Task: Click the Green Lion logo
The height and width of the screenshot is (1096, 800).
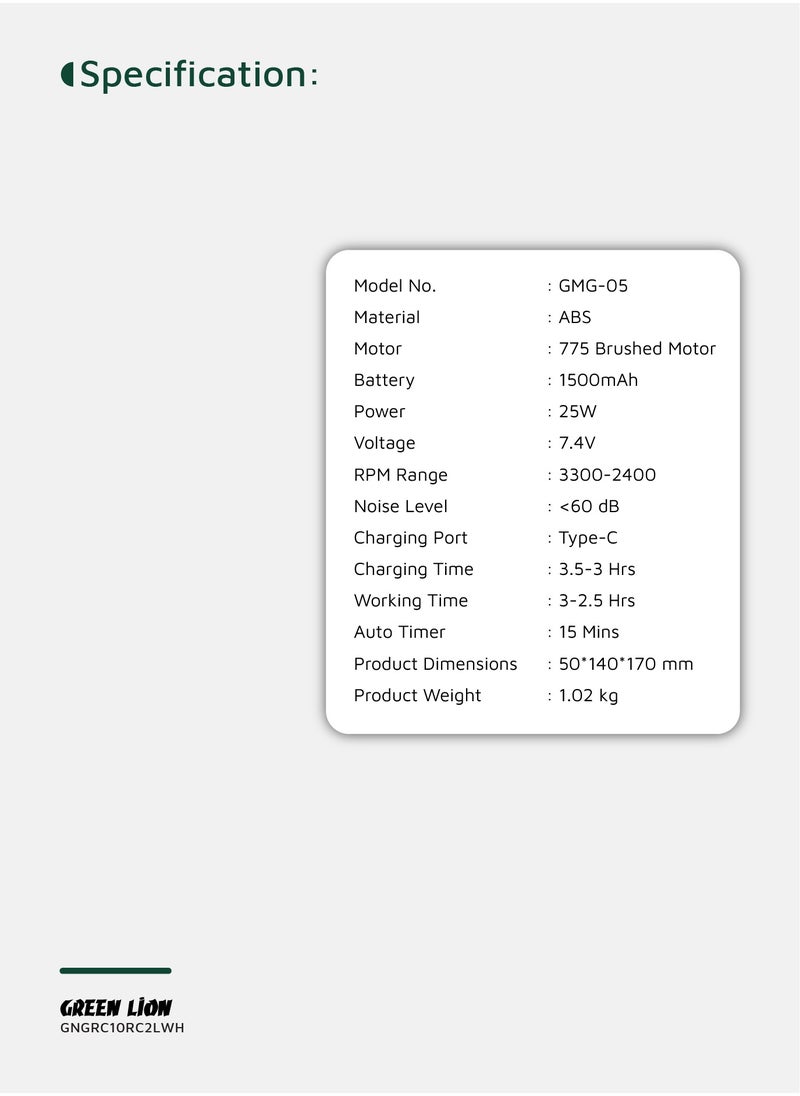Action: click(x=116, y=1007)
